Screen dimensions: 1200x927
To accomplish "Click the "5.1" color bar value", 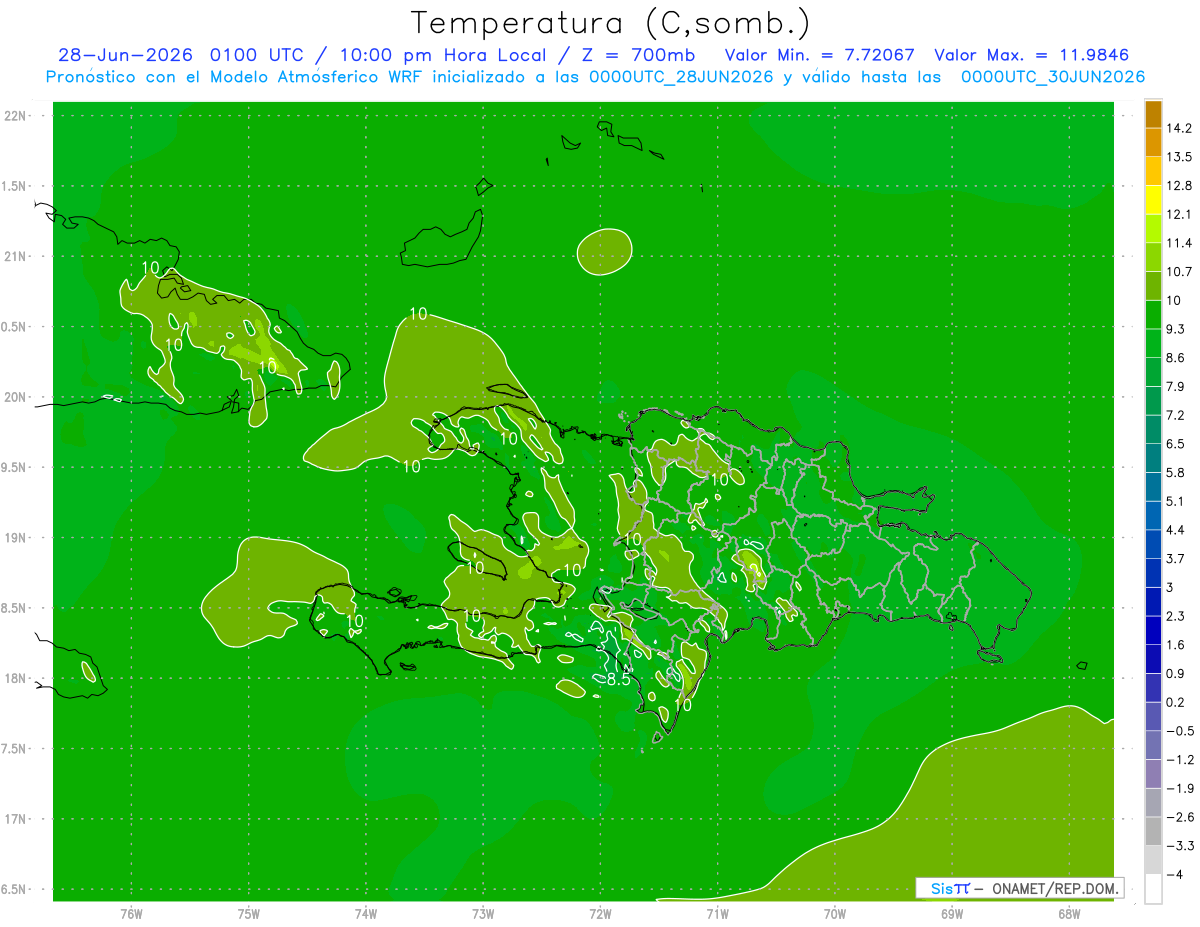I will [x=1177, y=502].
